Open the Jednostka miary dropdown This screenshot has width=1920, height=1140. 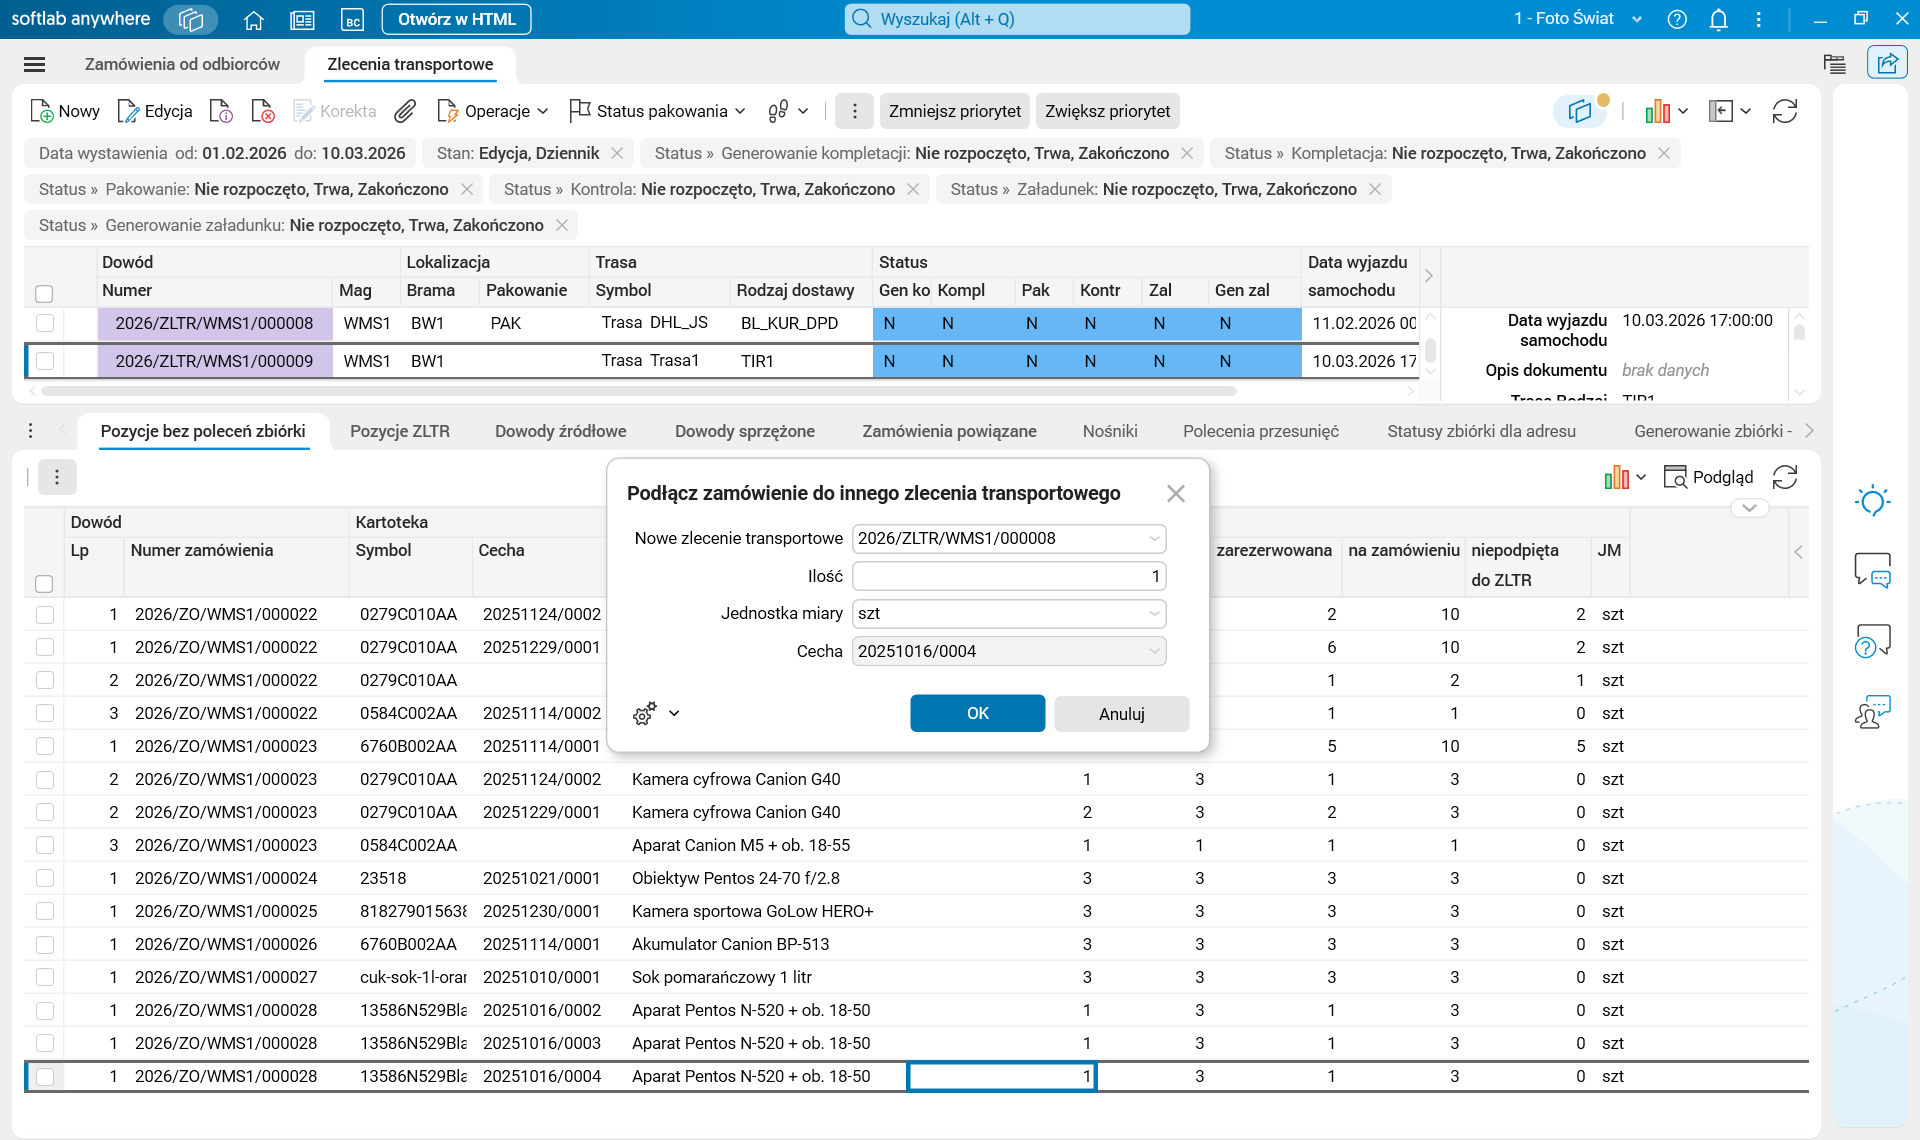[x=1154, y=613]
